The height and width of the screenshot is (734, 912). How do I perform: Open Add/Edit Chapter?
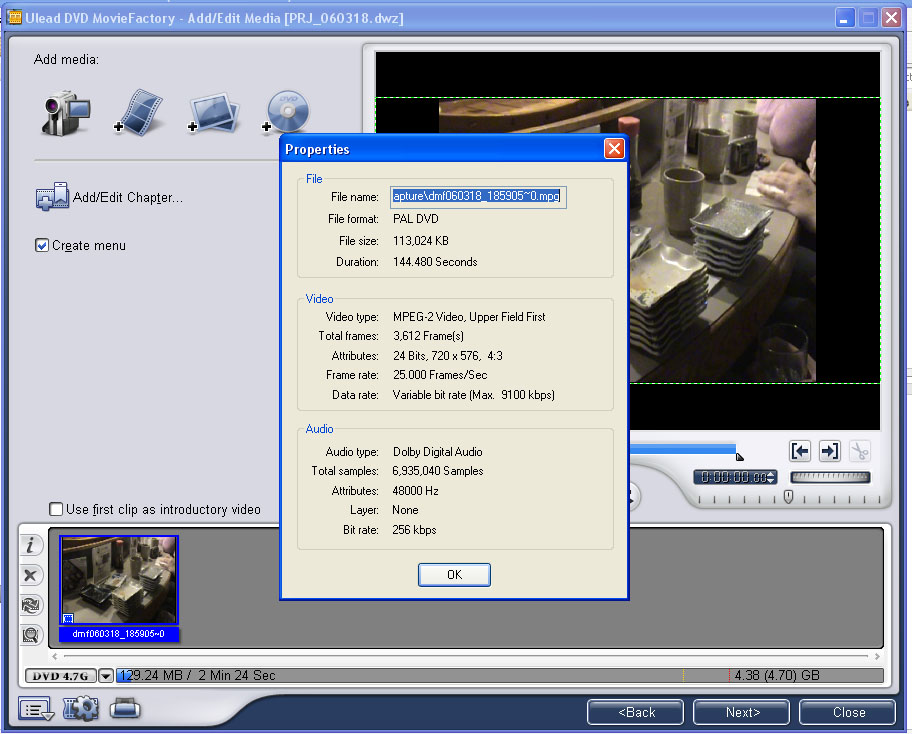pos(110,198)
